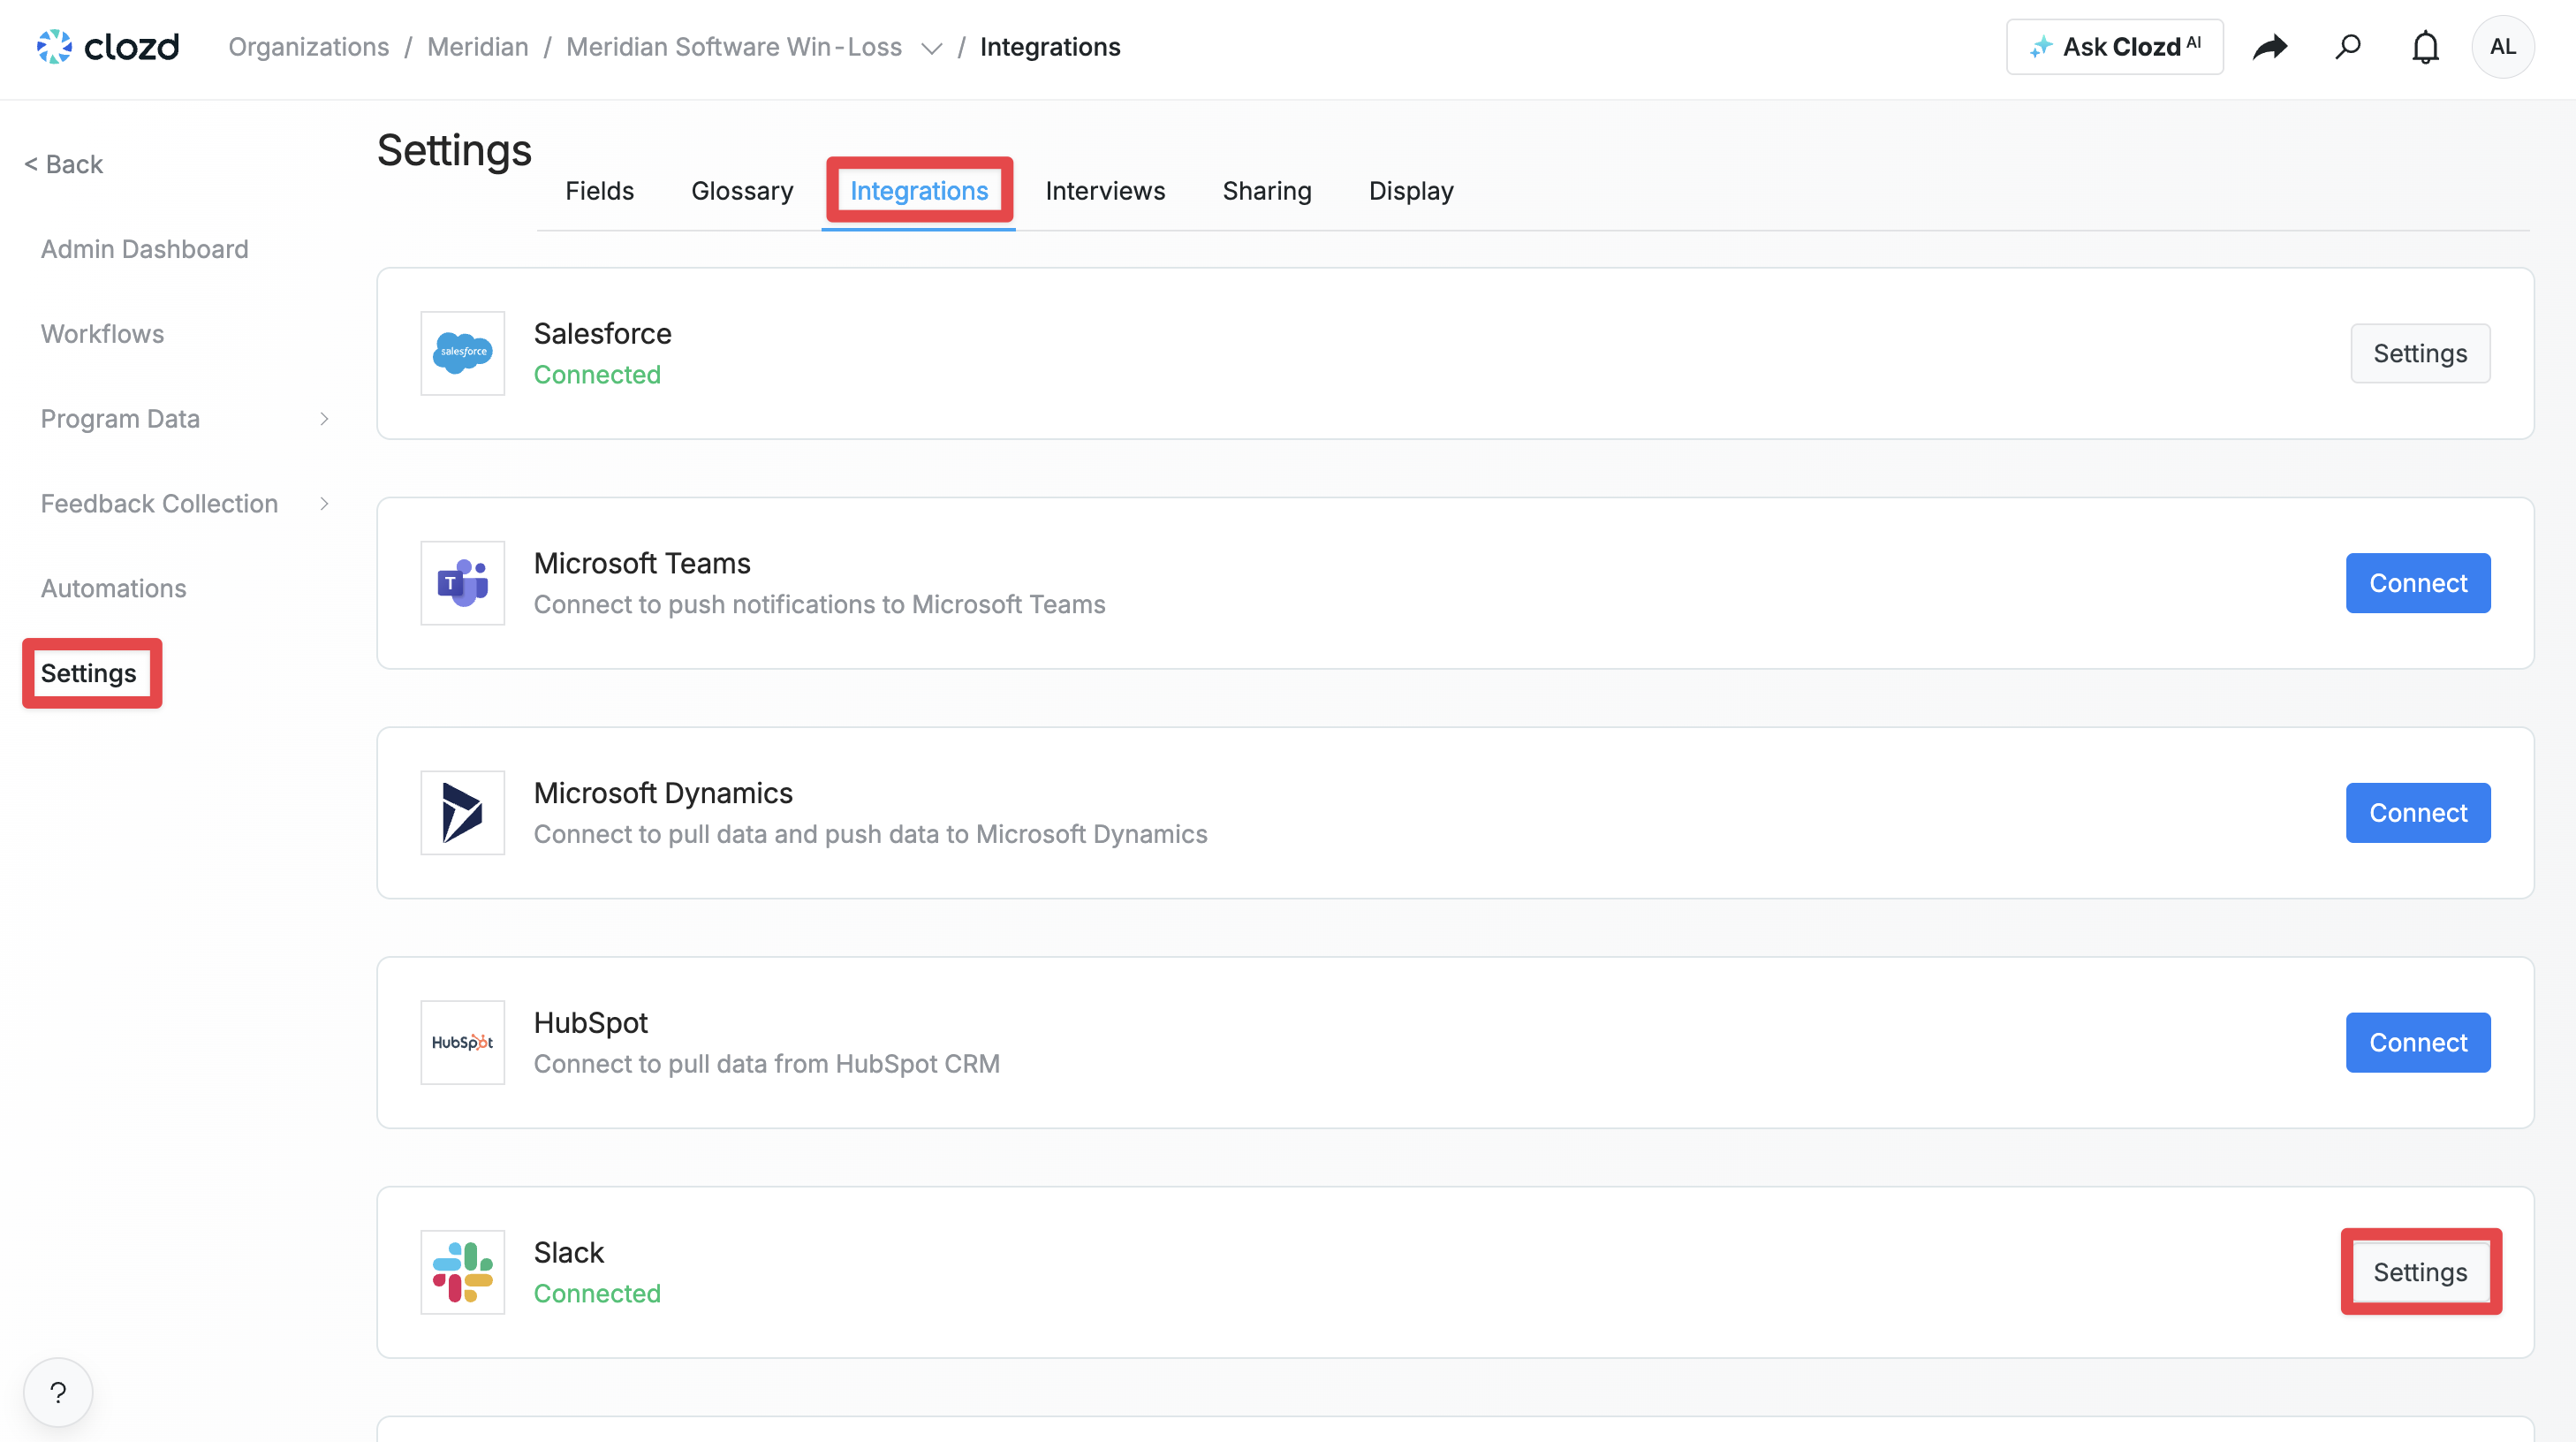This screenshot has height=1442, width=2576.
Task: Connect the Microsoft Teams integration
Action: pyautogui.click(x=2417, y=582)
